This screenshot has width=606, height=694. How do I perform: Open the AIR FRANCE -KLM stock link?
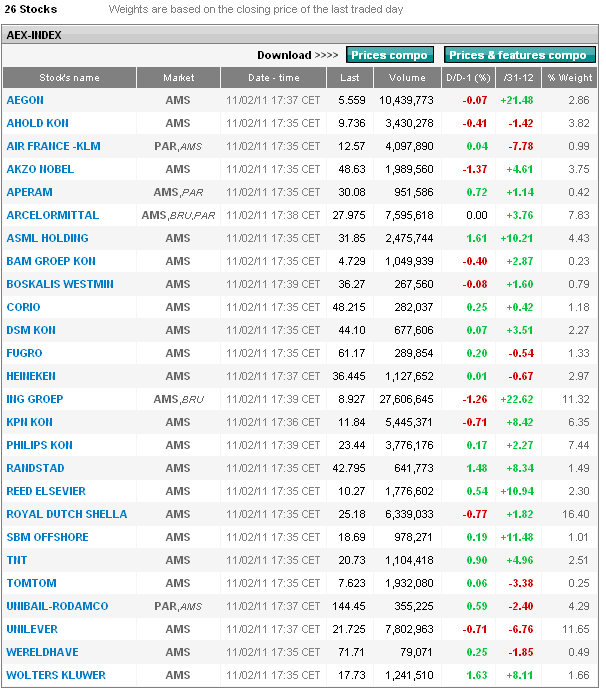(54, 147)
